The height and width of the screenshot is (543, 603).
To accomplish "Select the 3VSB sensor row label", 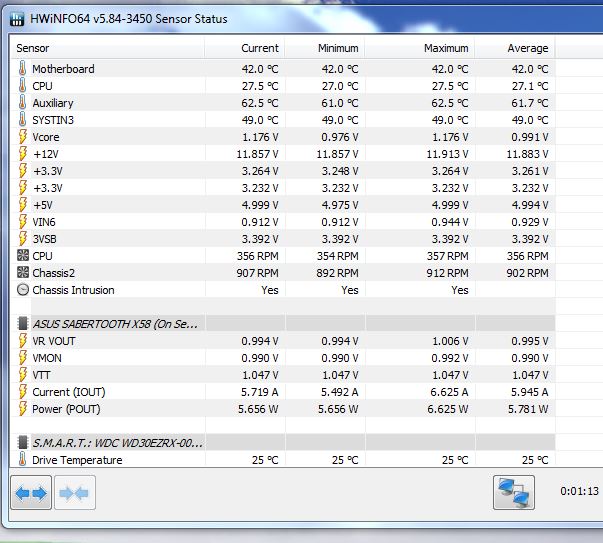I will point(45,239).
